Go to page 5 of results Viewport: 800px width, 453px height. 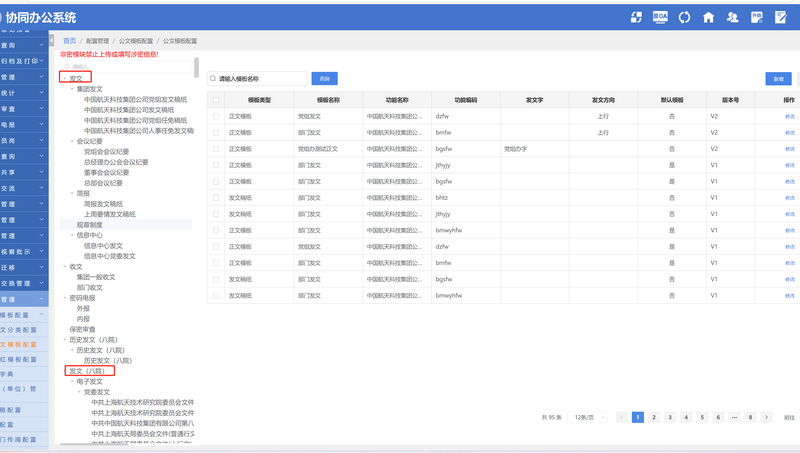point(702,417)
